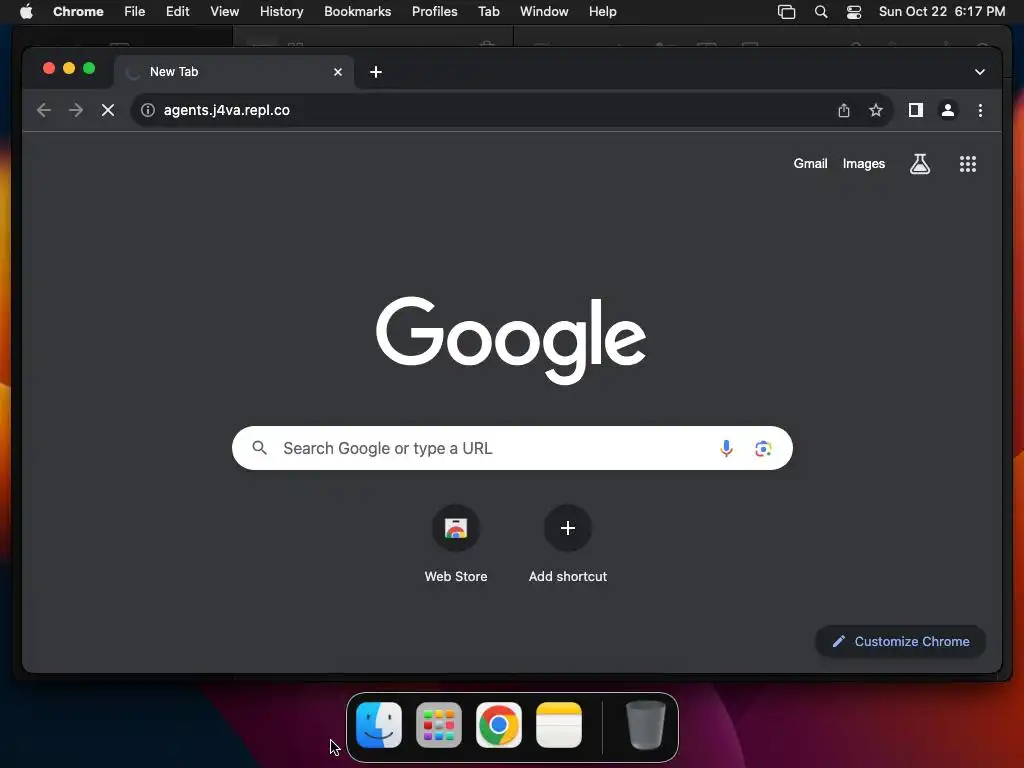Open Control Center in menu bar
This screenshot has height=768, width=1024.
pos(854,12)
